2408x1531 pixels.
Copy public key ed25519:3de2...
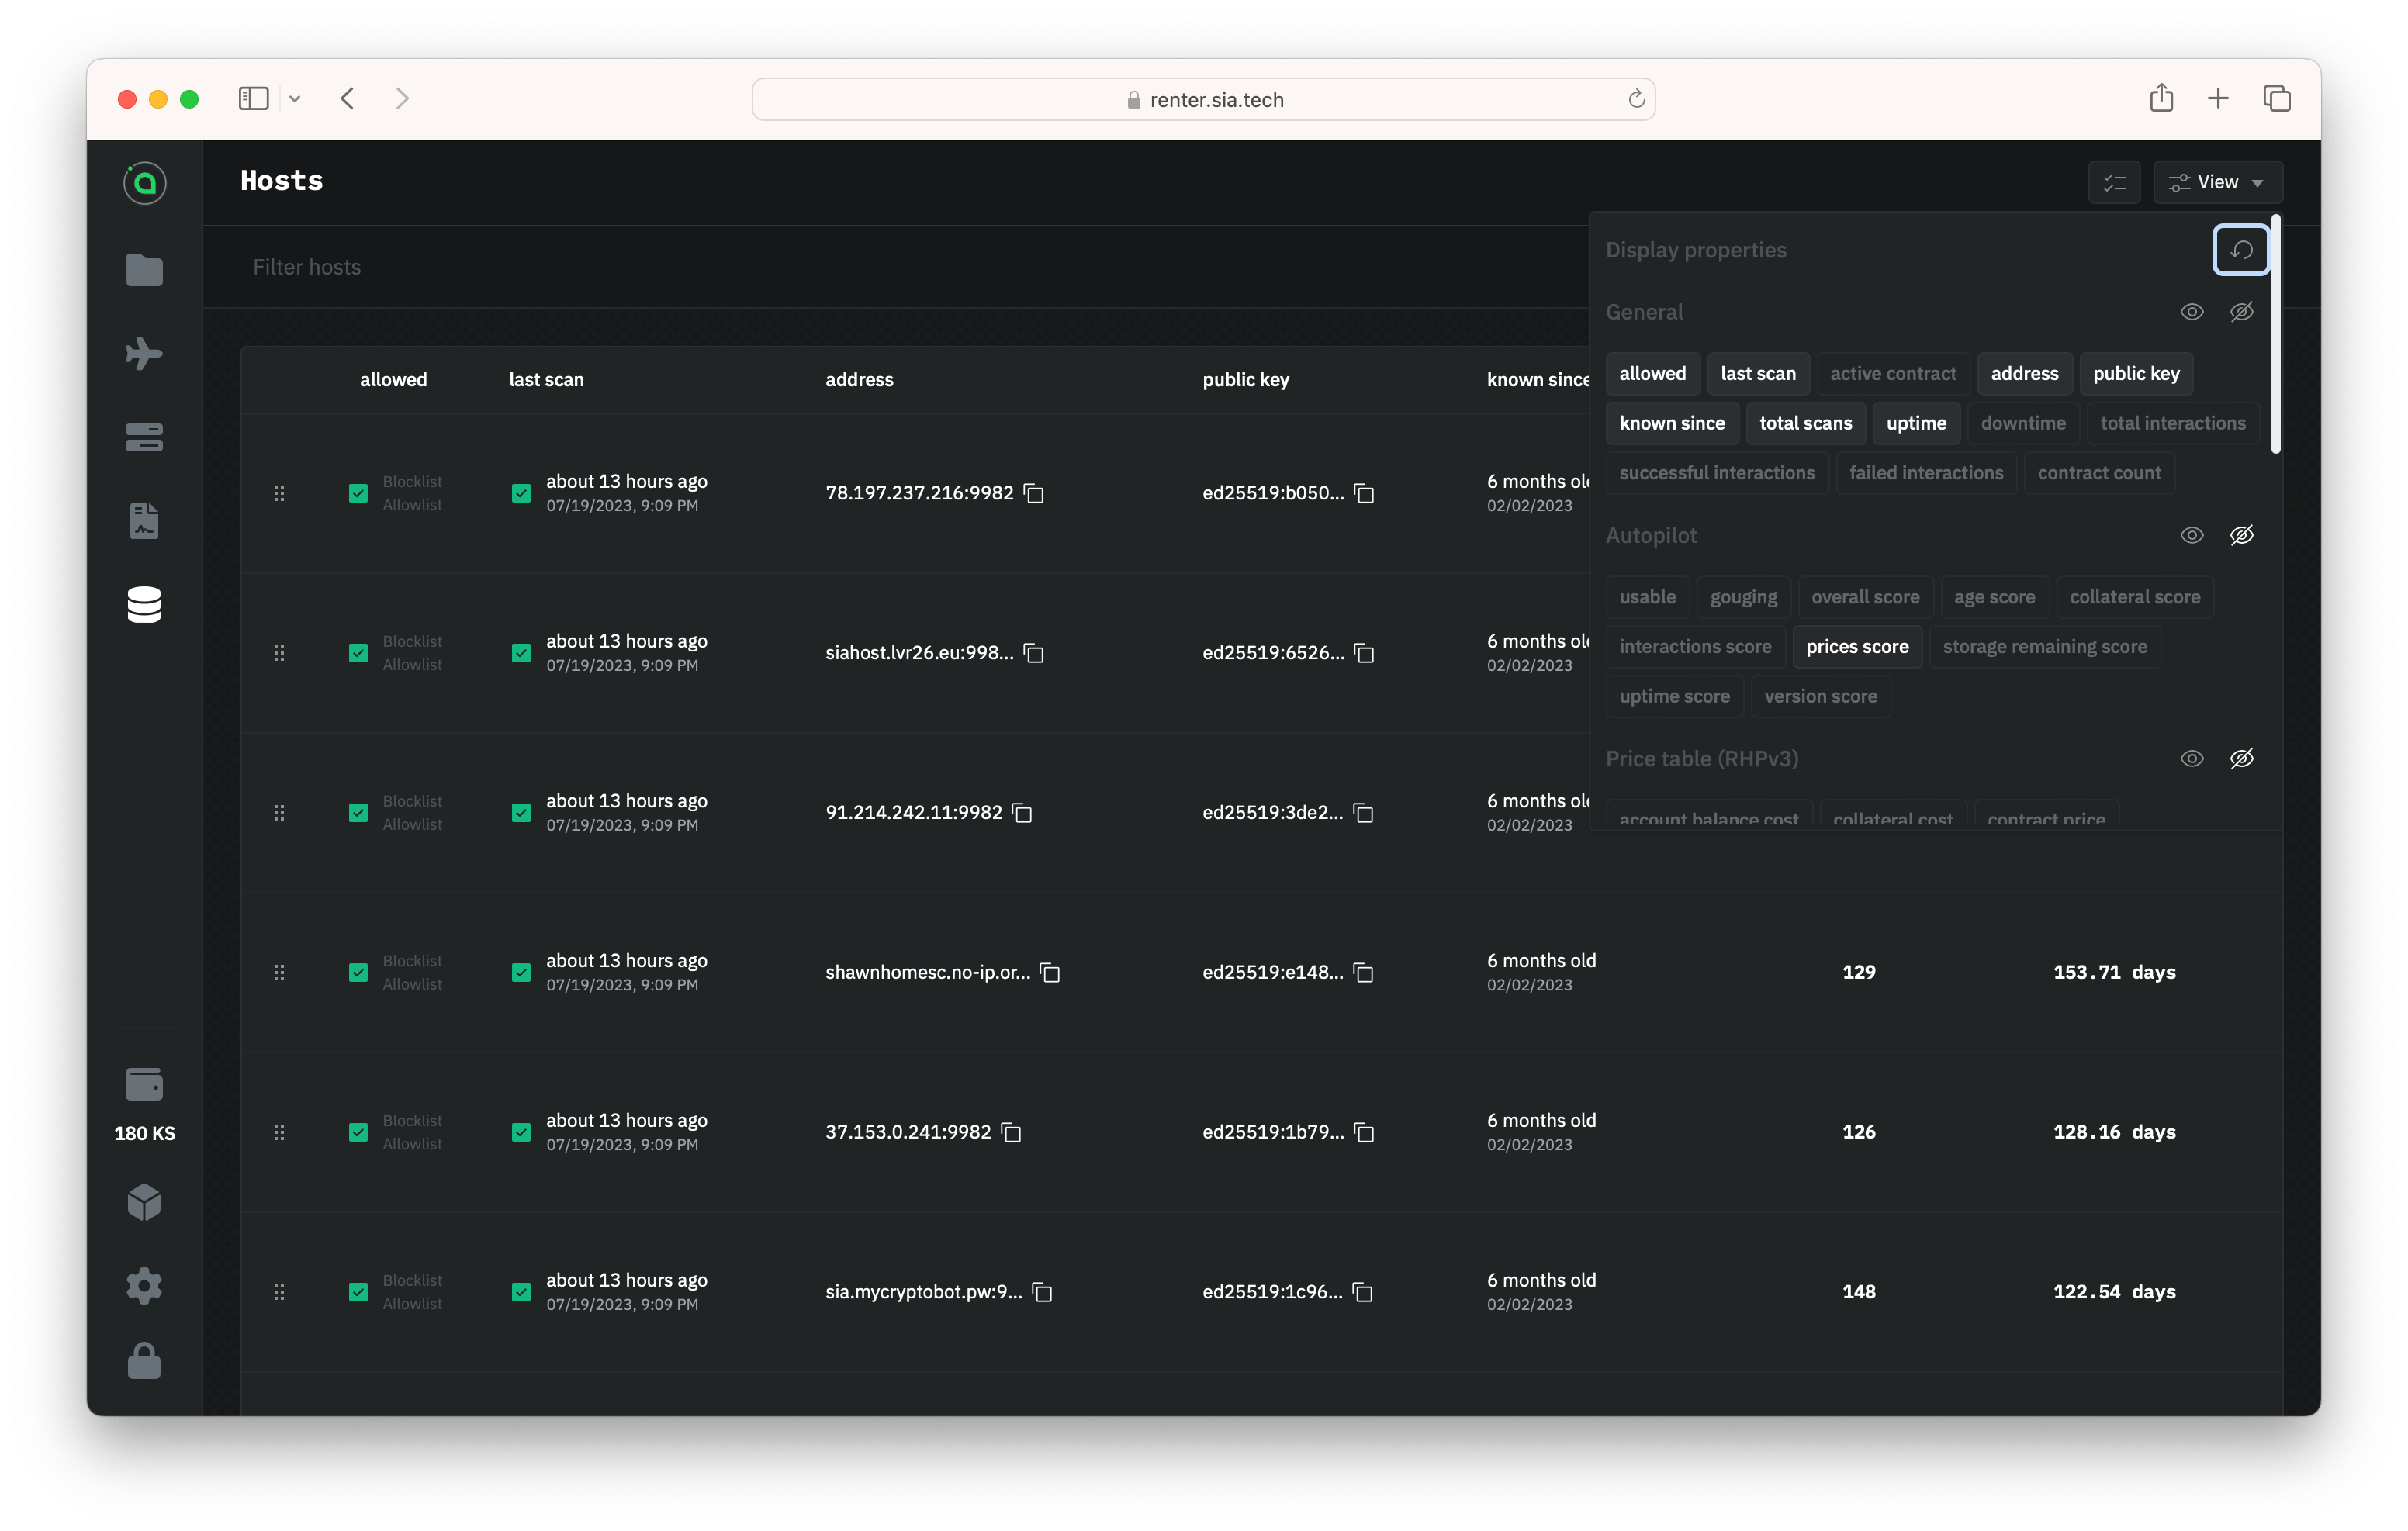(x=1363, y=813)
